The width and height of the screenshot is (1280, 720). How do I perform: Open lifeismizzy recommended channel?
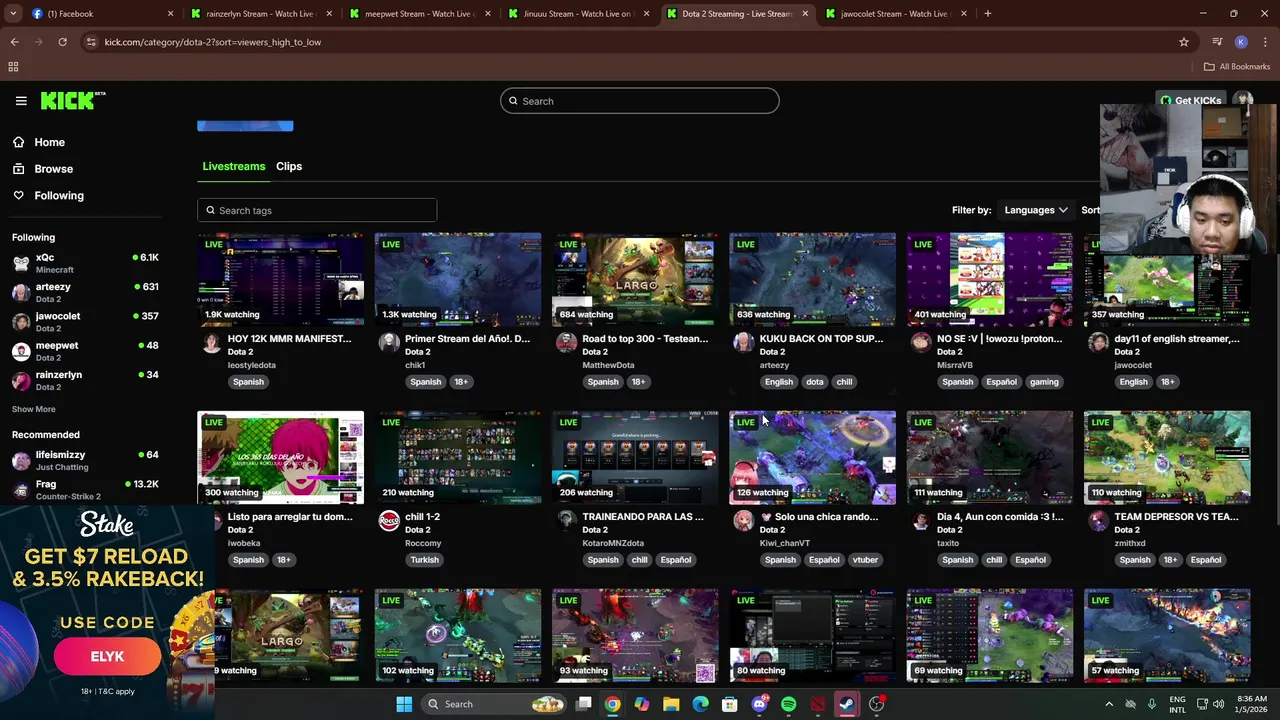pos(85,460)
